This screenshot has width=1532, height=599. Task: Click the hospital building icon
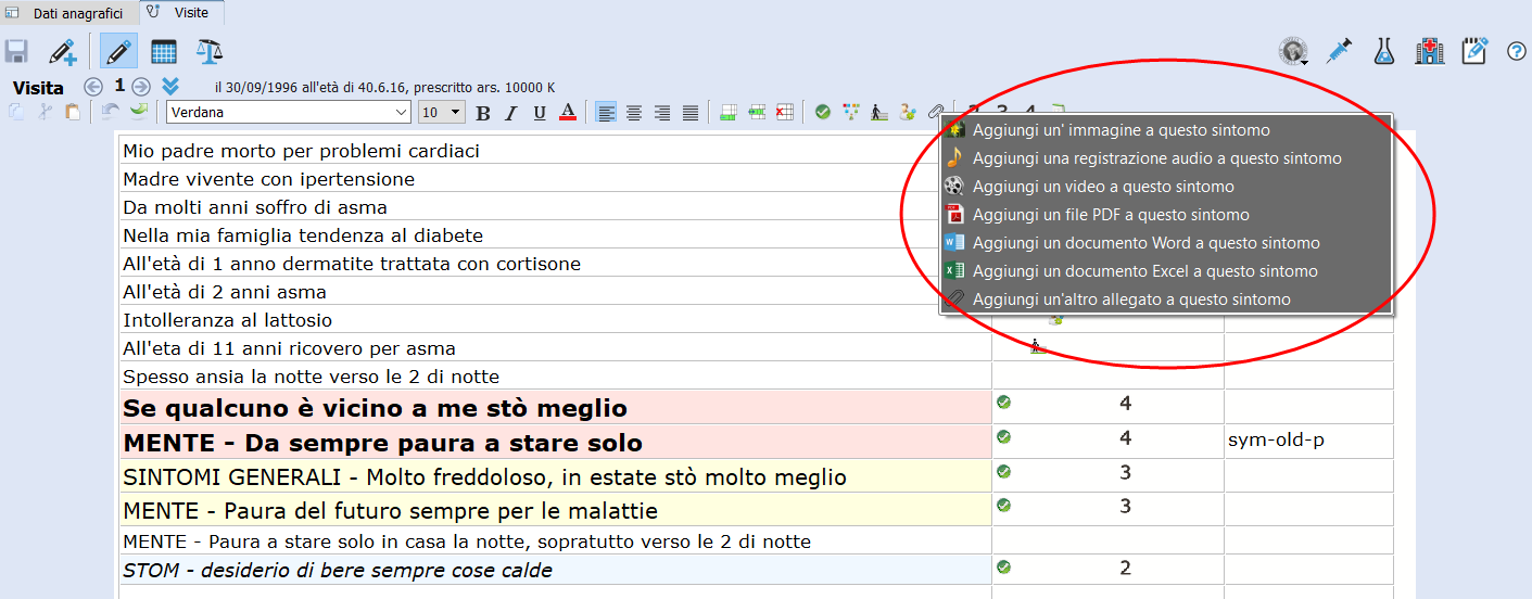(1429, 51)
